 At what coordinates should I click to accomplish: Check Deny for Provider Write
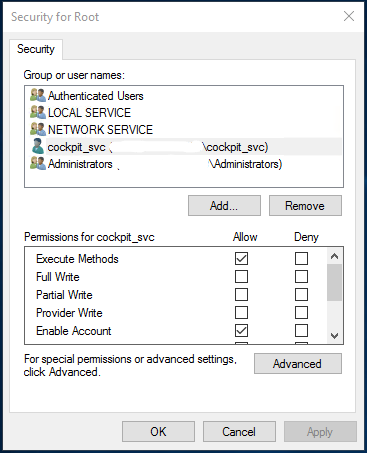(301, 312)
